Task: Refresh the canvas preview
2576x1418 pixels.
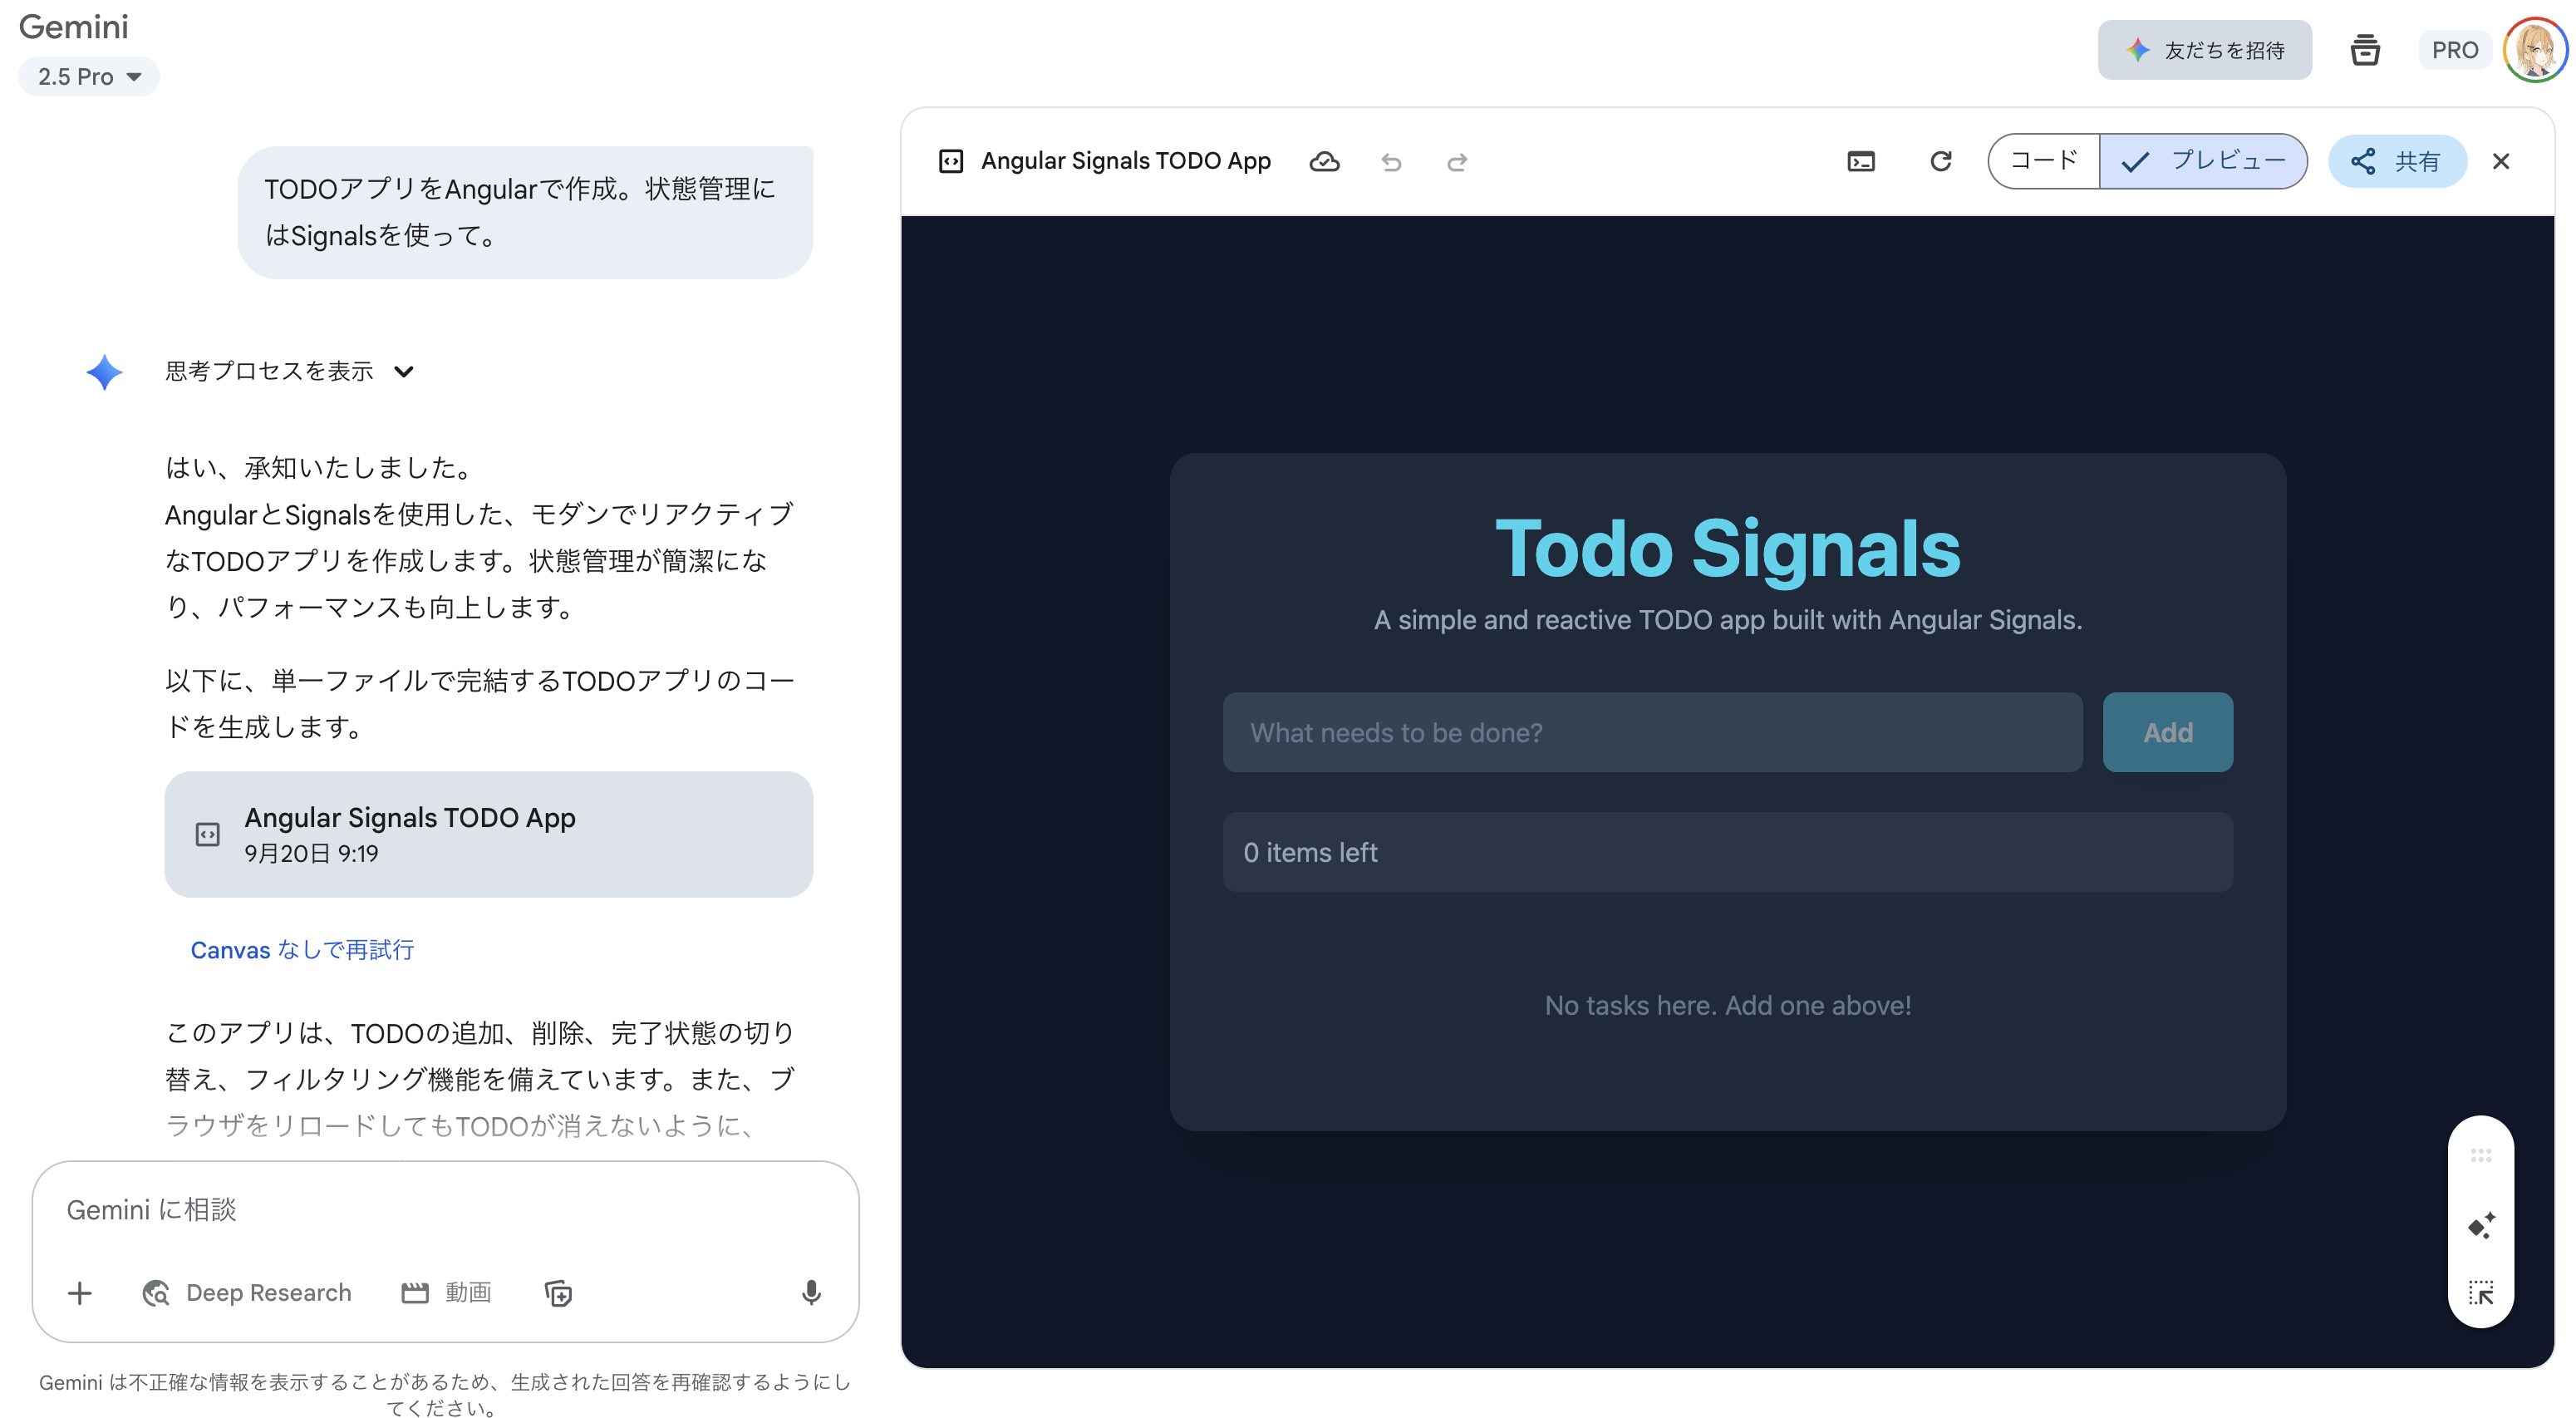Action: tap(1940, 162)
